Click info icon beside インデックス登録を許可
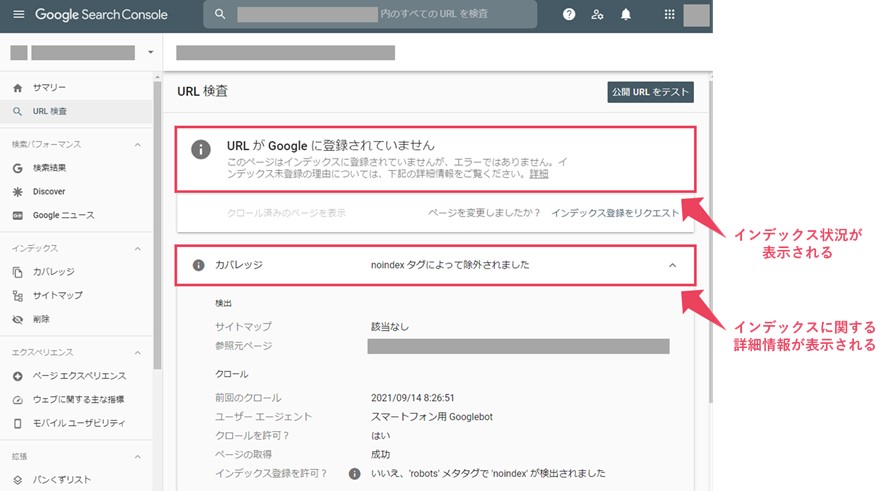 coord(354,473)
